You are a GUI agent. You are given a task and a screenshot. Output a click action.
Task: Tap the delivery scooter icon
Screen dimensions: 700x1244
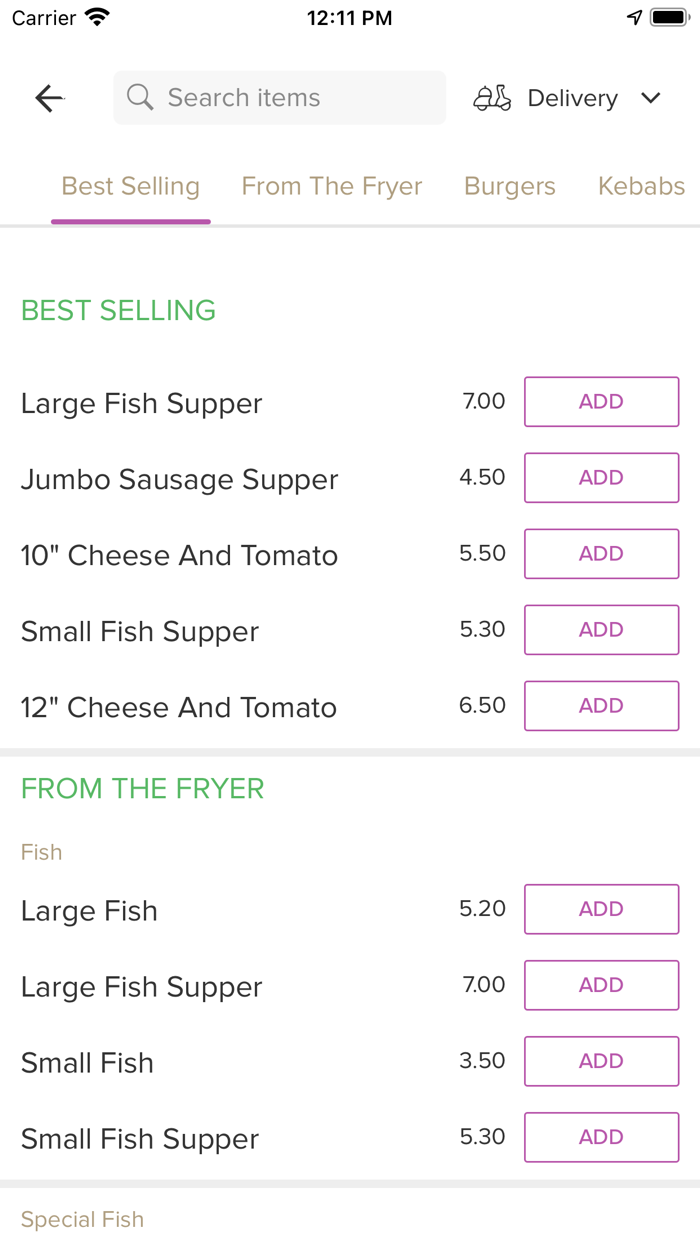[x=491, y=97]
